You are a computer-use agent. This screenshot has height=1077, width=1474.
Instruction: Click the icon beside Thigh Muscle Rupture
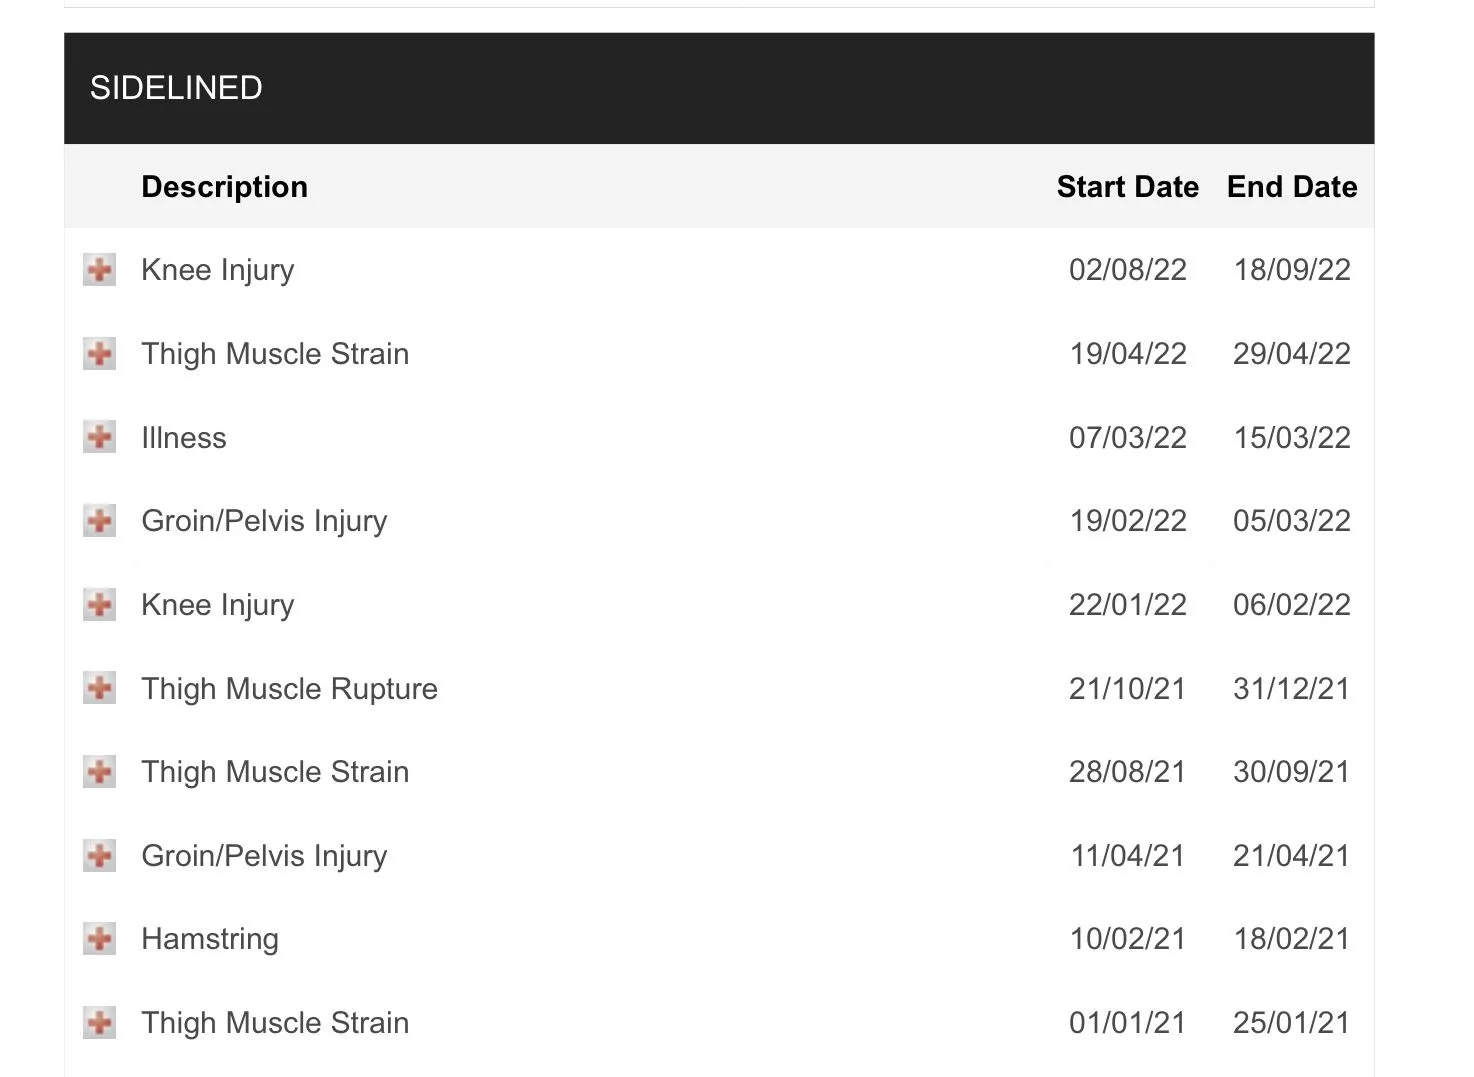[99, 688]
